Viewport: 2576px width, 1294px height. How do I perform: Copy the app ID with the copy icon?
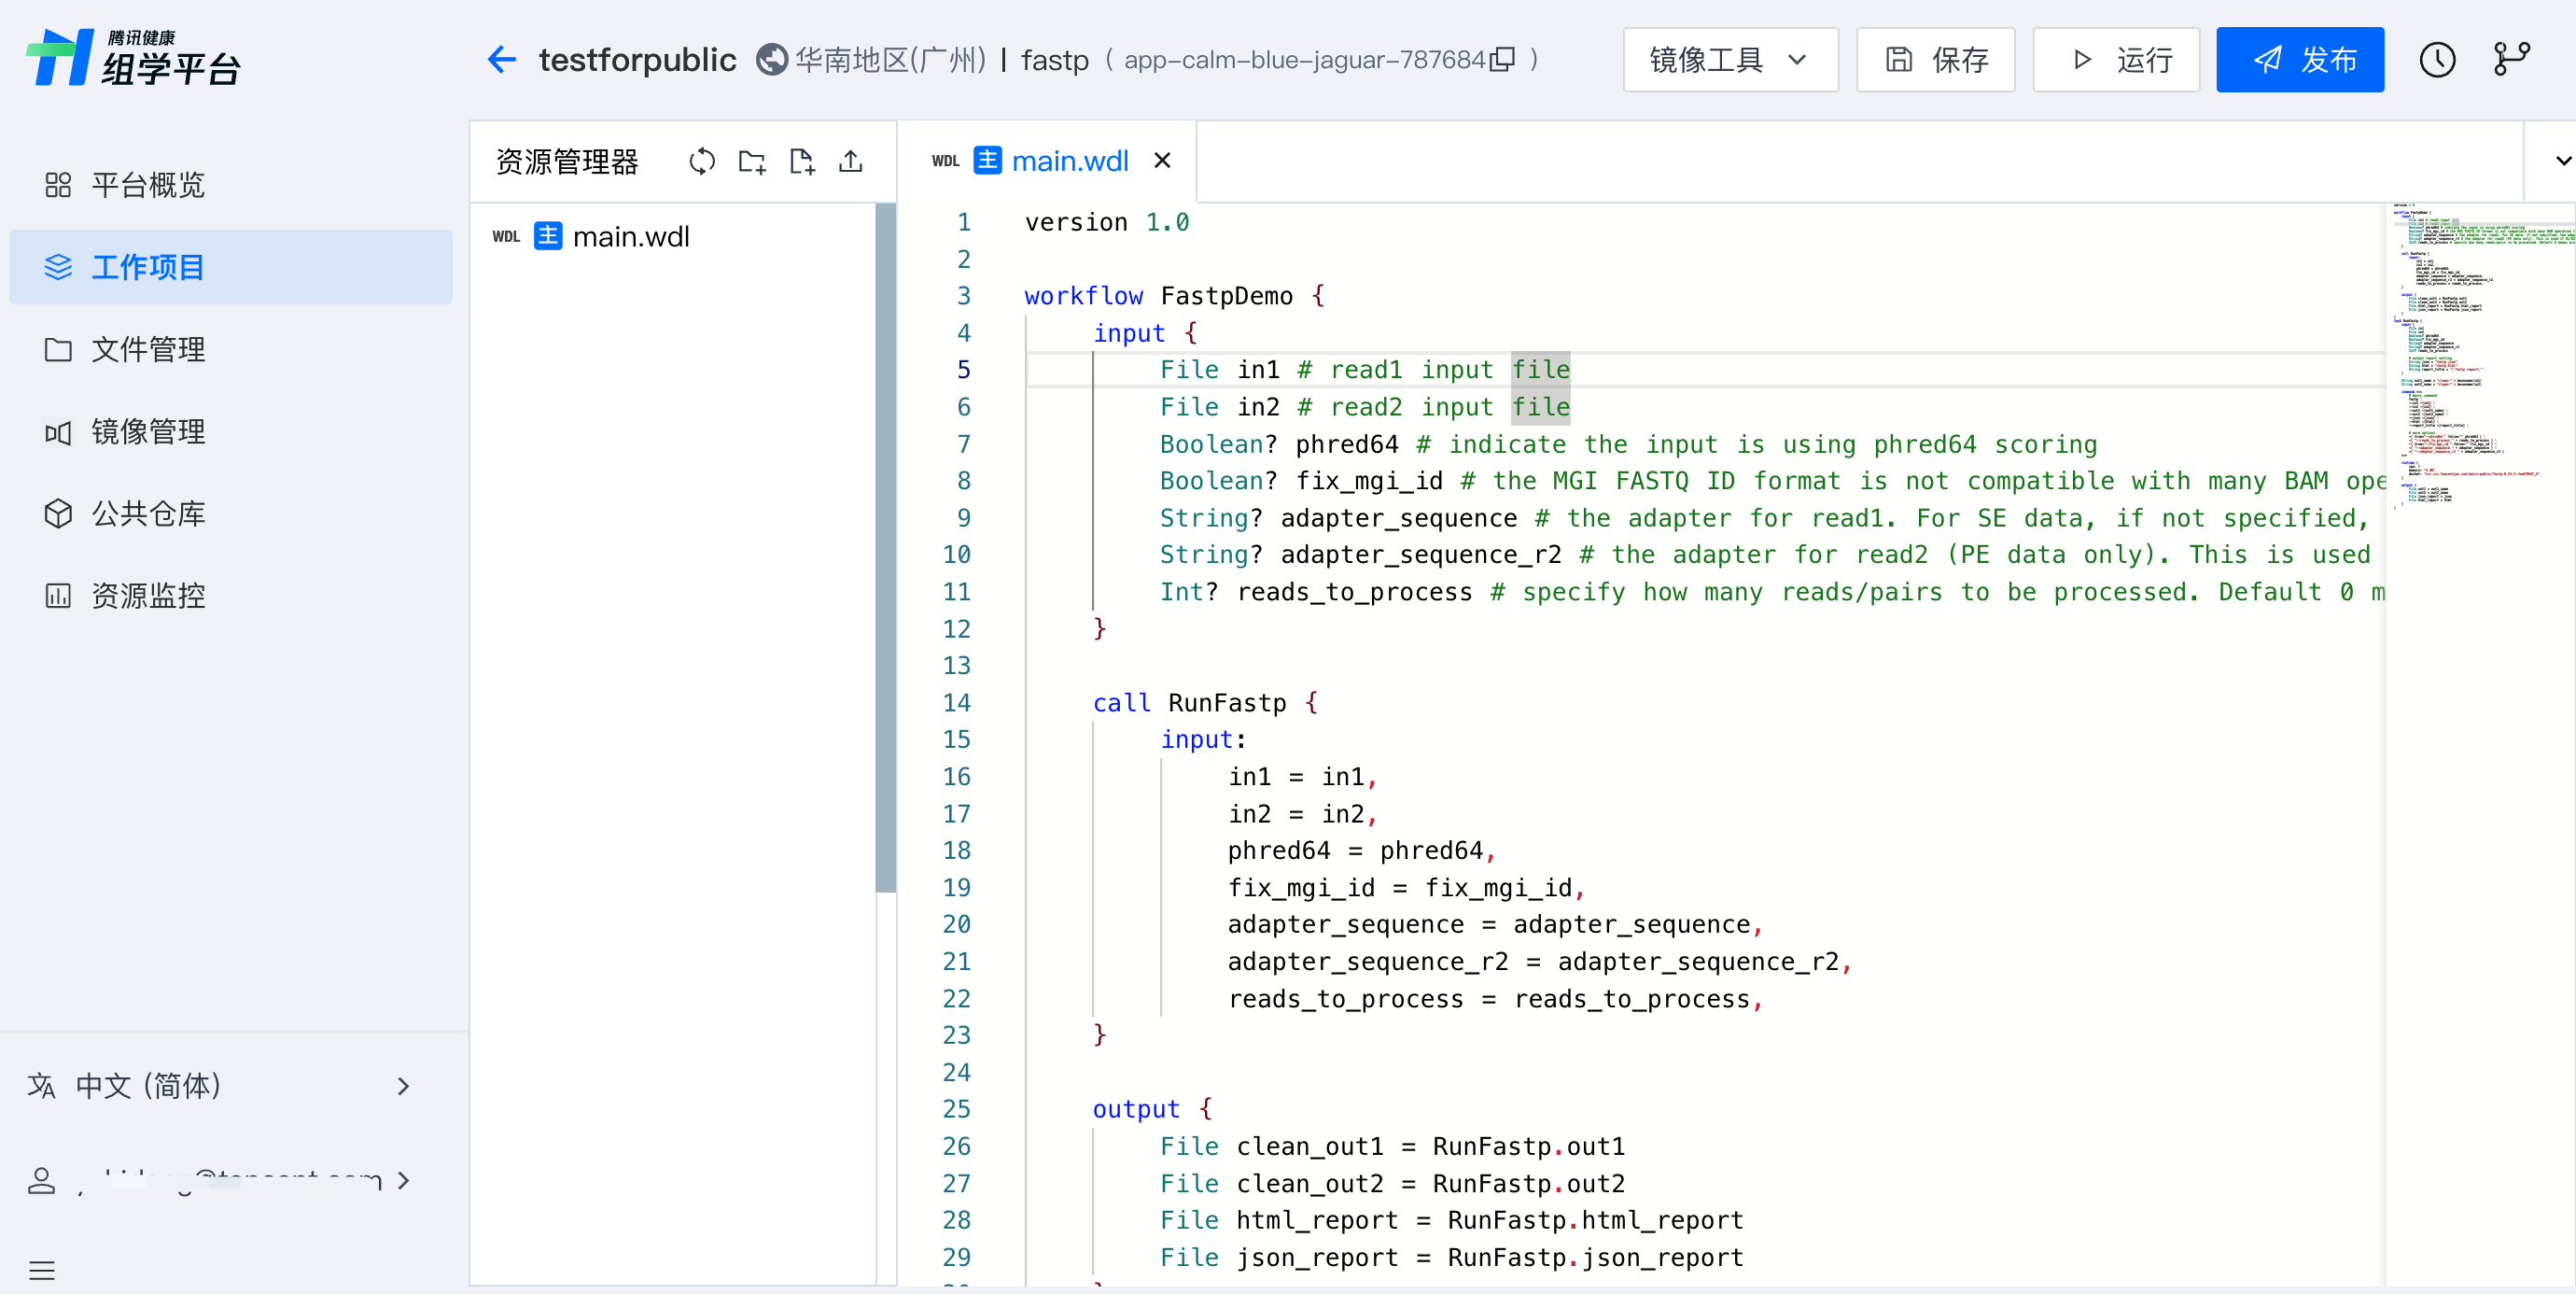(x=1502, y=60)
